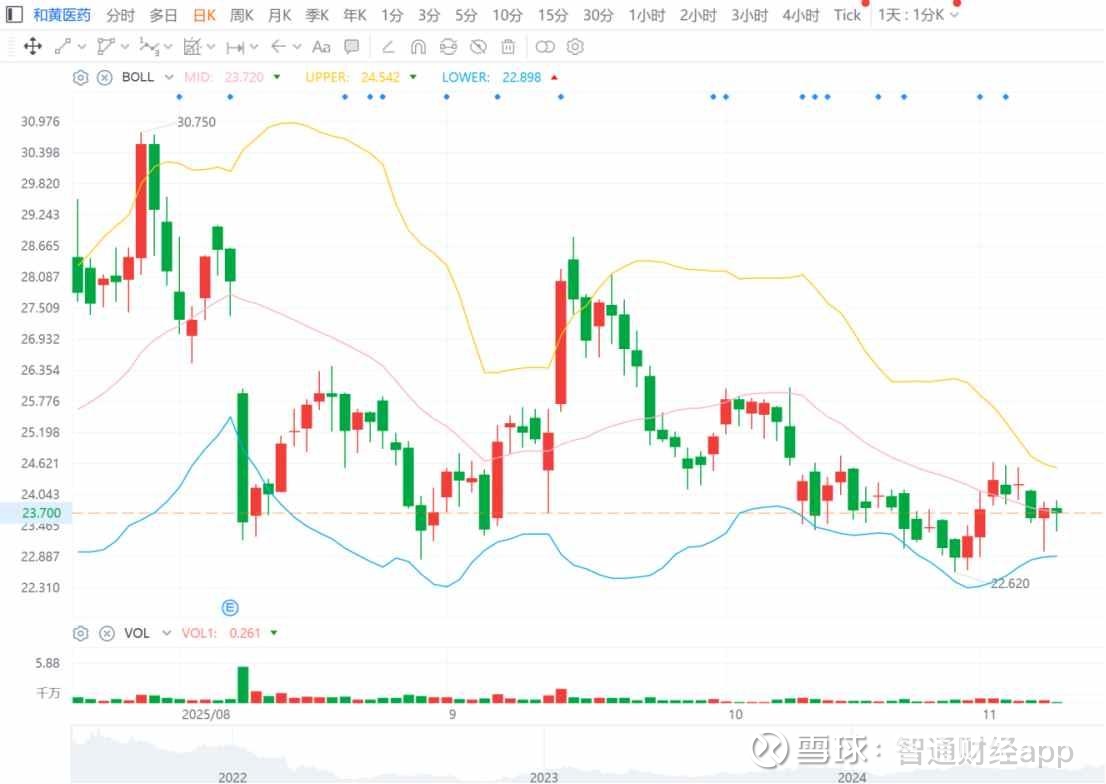Select the trend line drawing tool

pyautogui.click(x=63, y=47)
